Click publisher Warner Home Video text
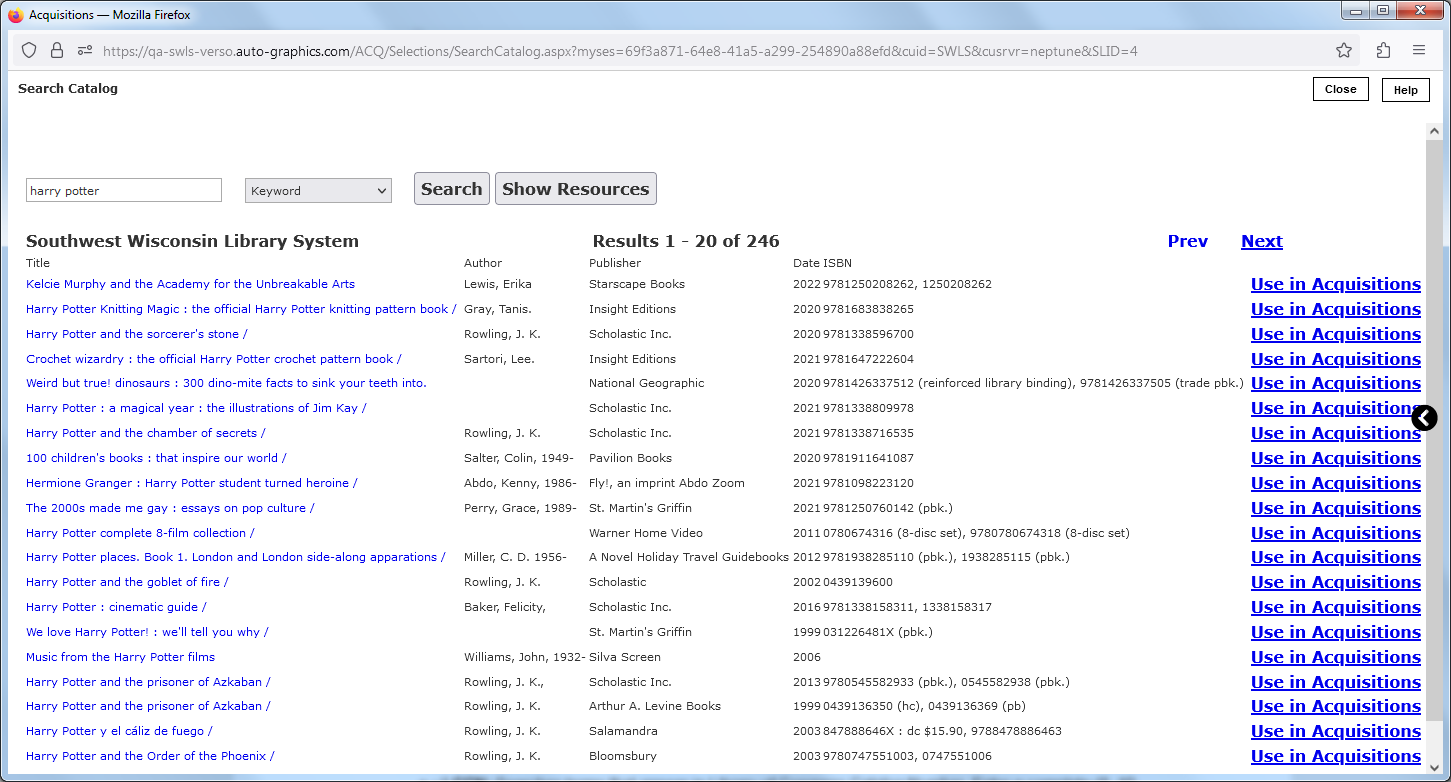This screenshot has width=1451, height=782. [x=646, y=533]
